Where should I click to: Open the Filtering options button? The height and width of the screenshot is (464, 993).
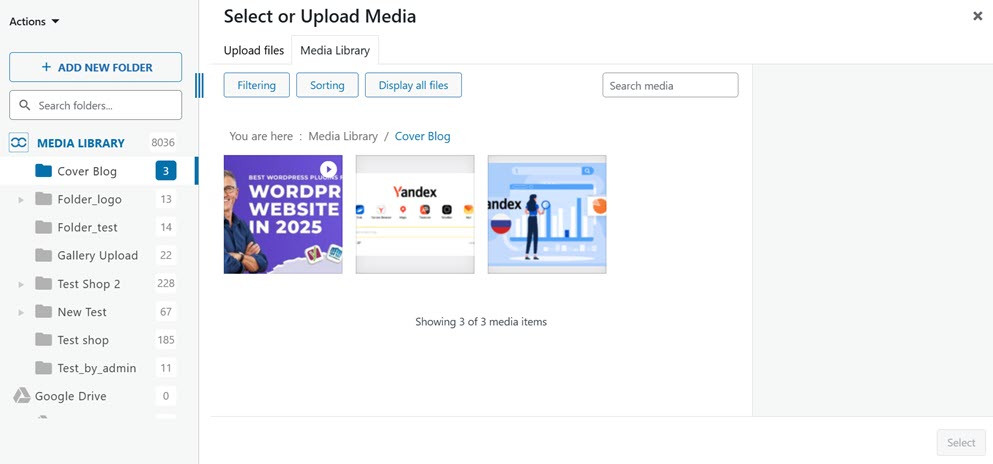coord(256,85)
